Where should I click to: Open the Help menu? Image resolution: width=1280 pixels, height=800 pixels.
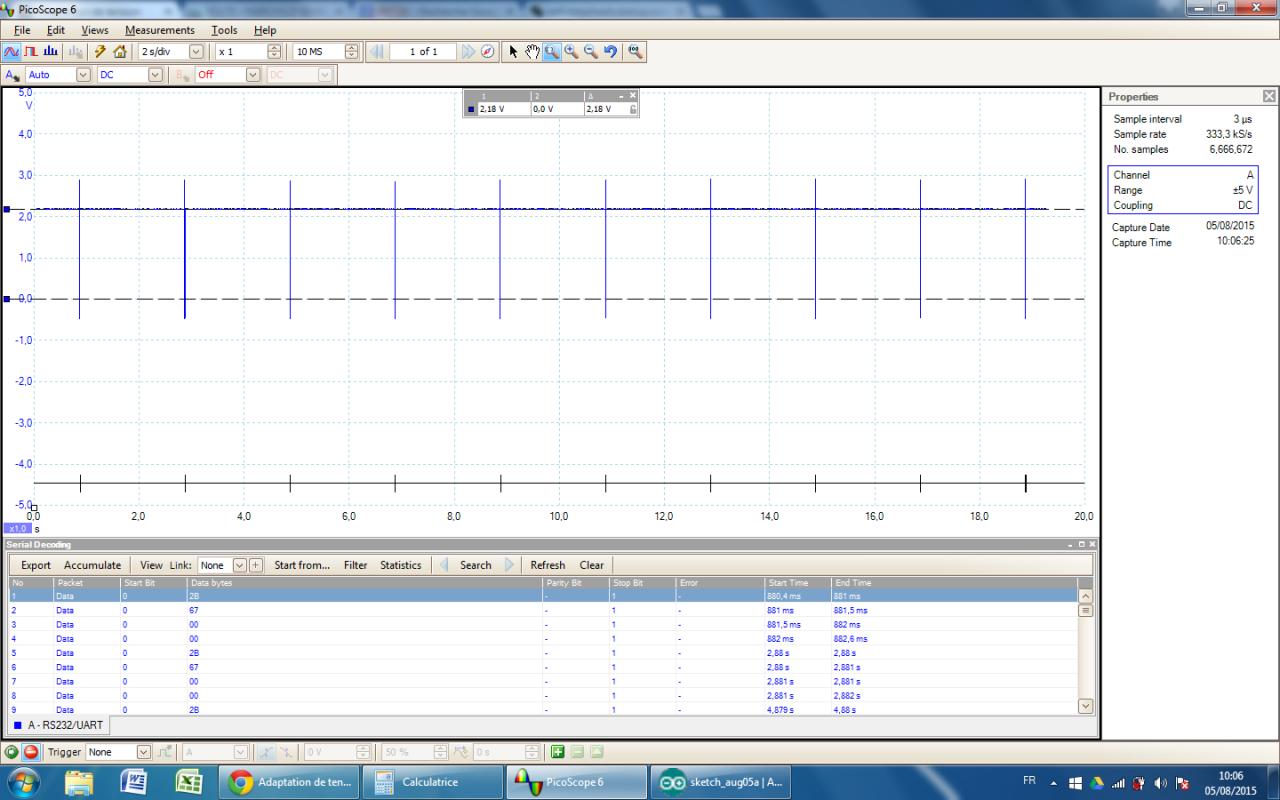(x=265, y=30)
